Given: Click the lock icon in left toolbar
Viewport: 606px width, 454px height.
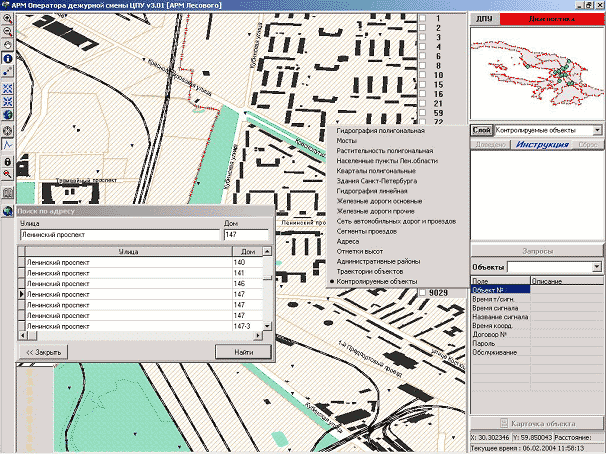Looking at the screenshot, I should (x=8, y=161).
